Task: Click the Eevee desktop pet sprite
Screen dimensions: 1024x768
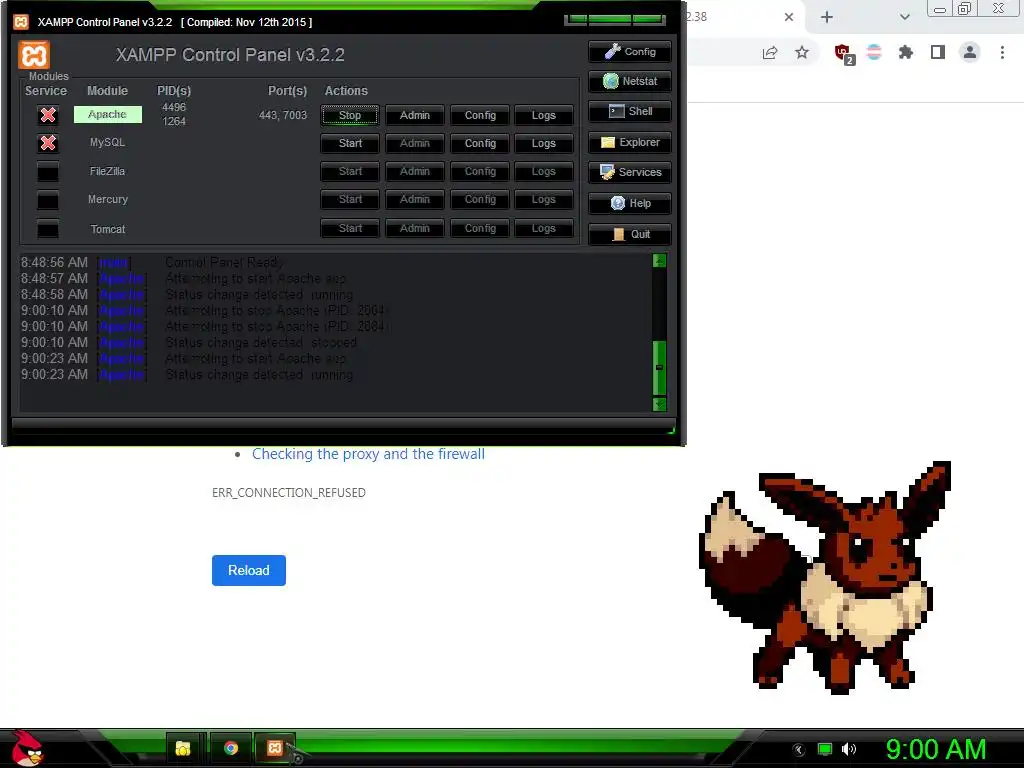Action: [825, 577]
